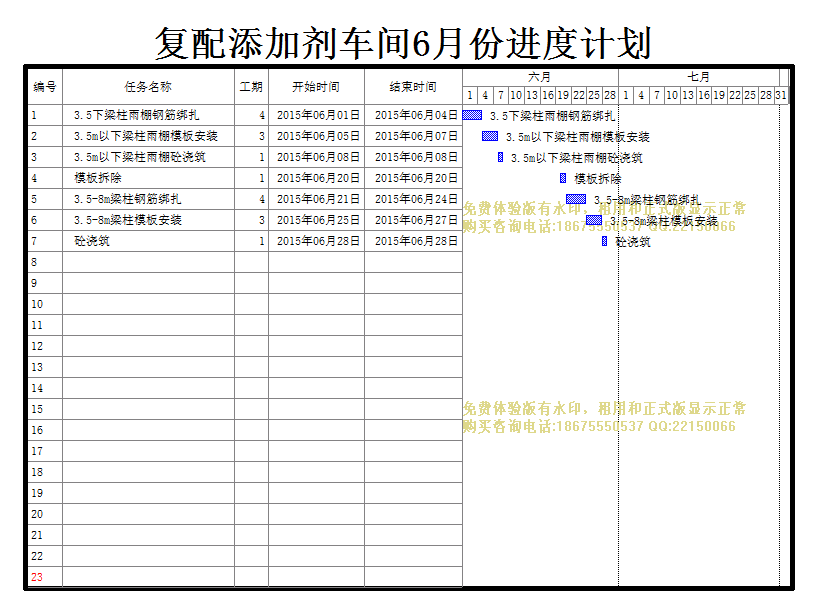
Task: Click day 16 under the 七月 timeline scale
Action: (704, 95)
